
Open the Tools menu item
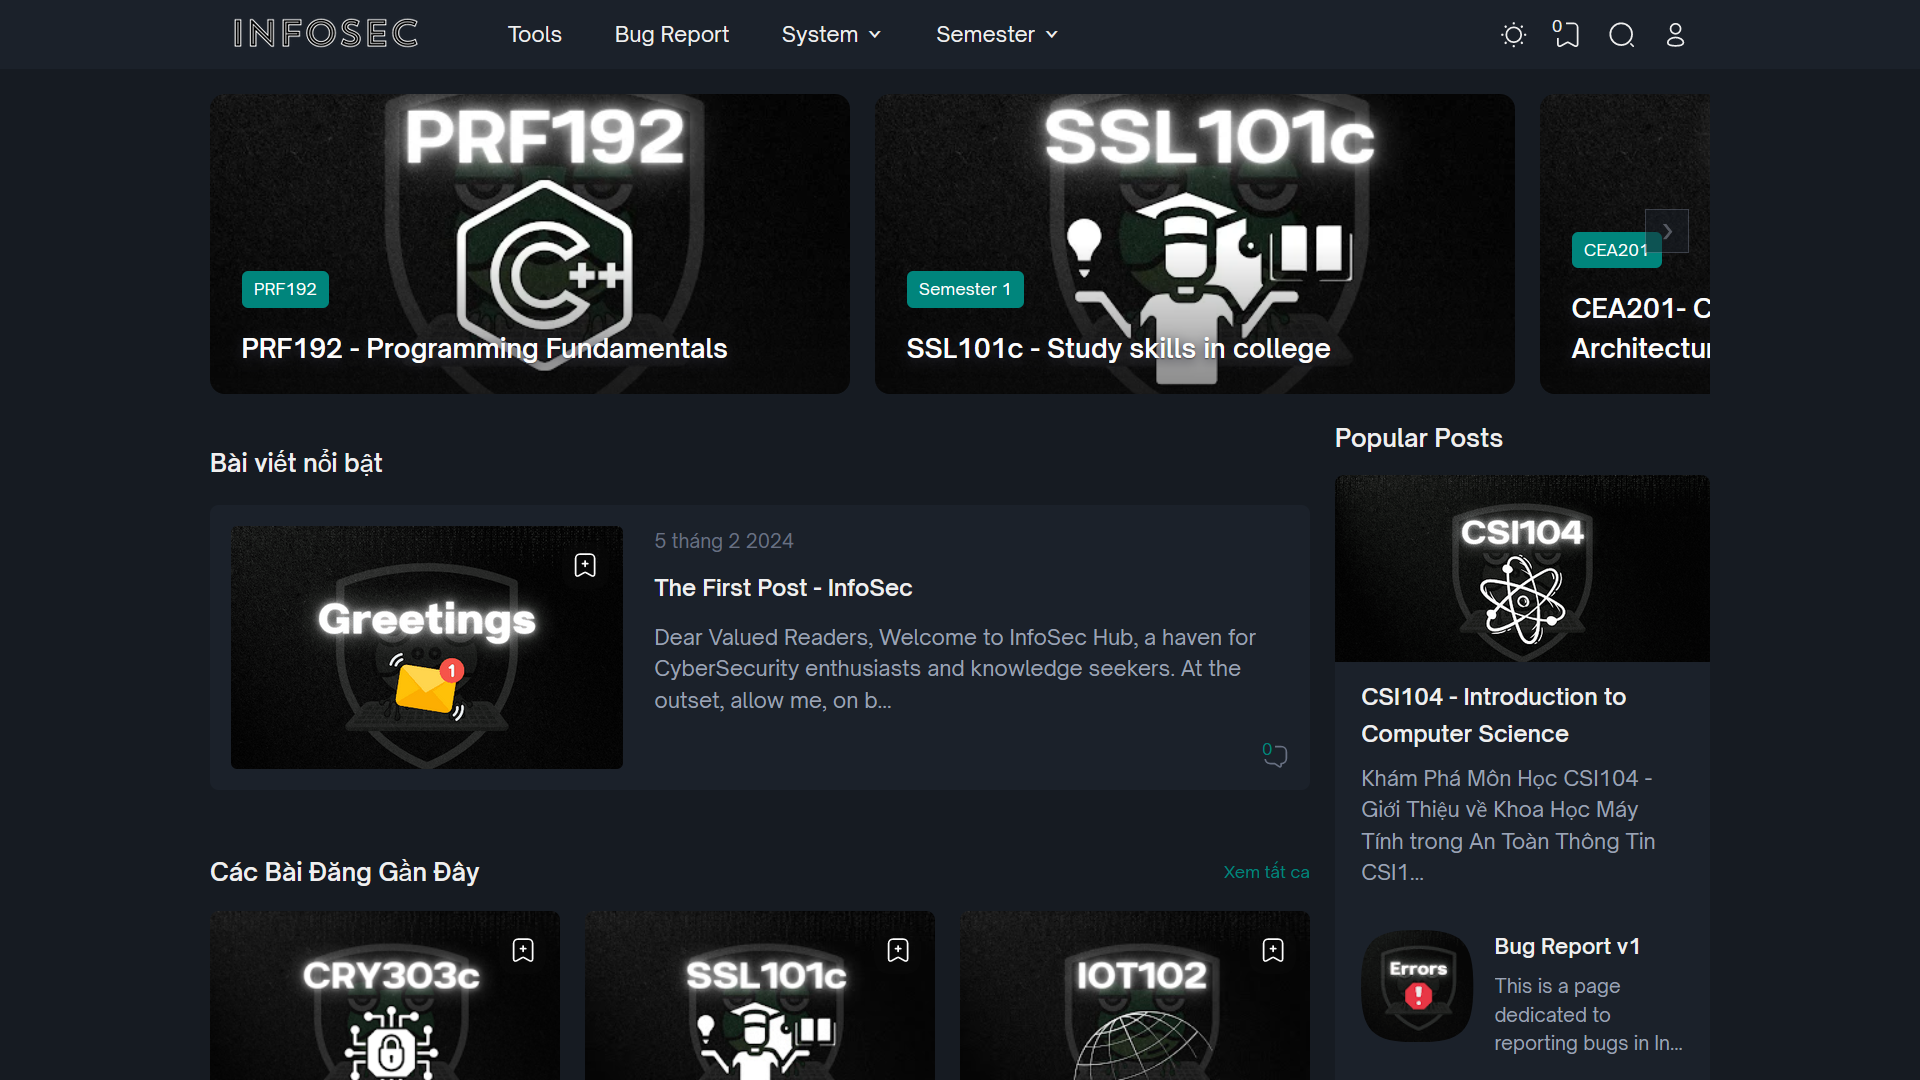pyautogui.click(x=534, y=34)
